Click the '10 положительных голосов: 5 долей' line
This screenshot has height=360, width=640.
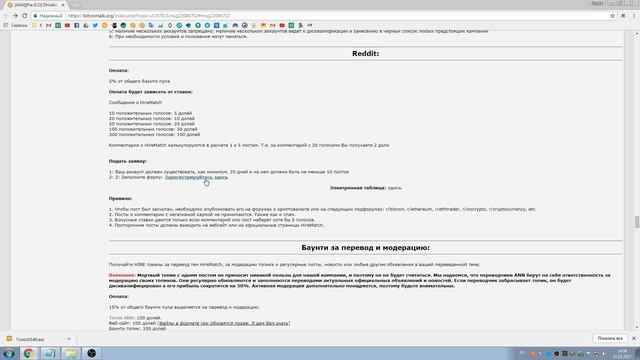click(150, 113)
